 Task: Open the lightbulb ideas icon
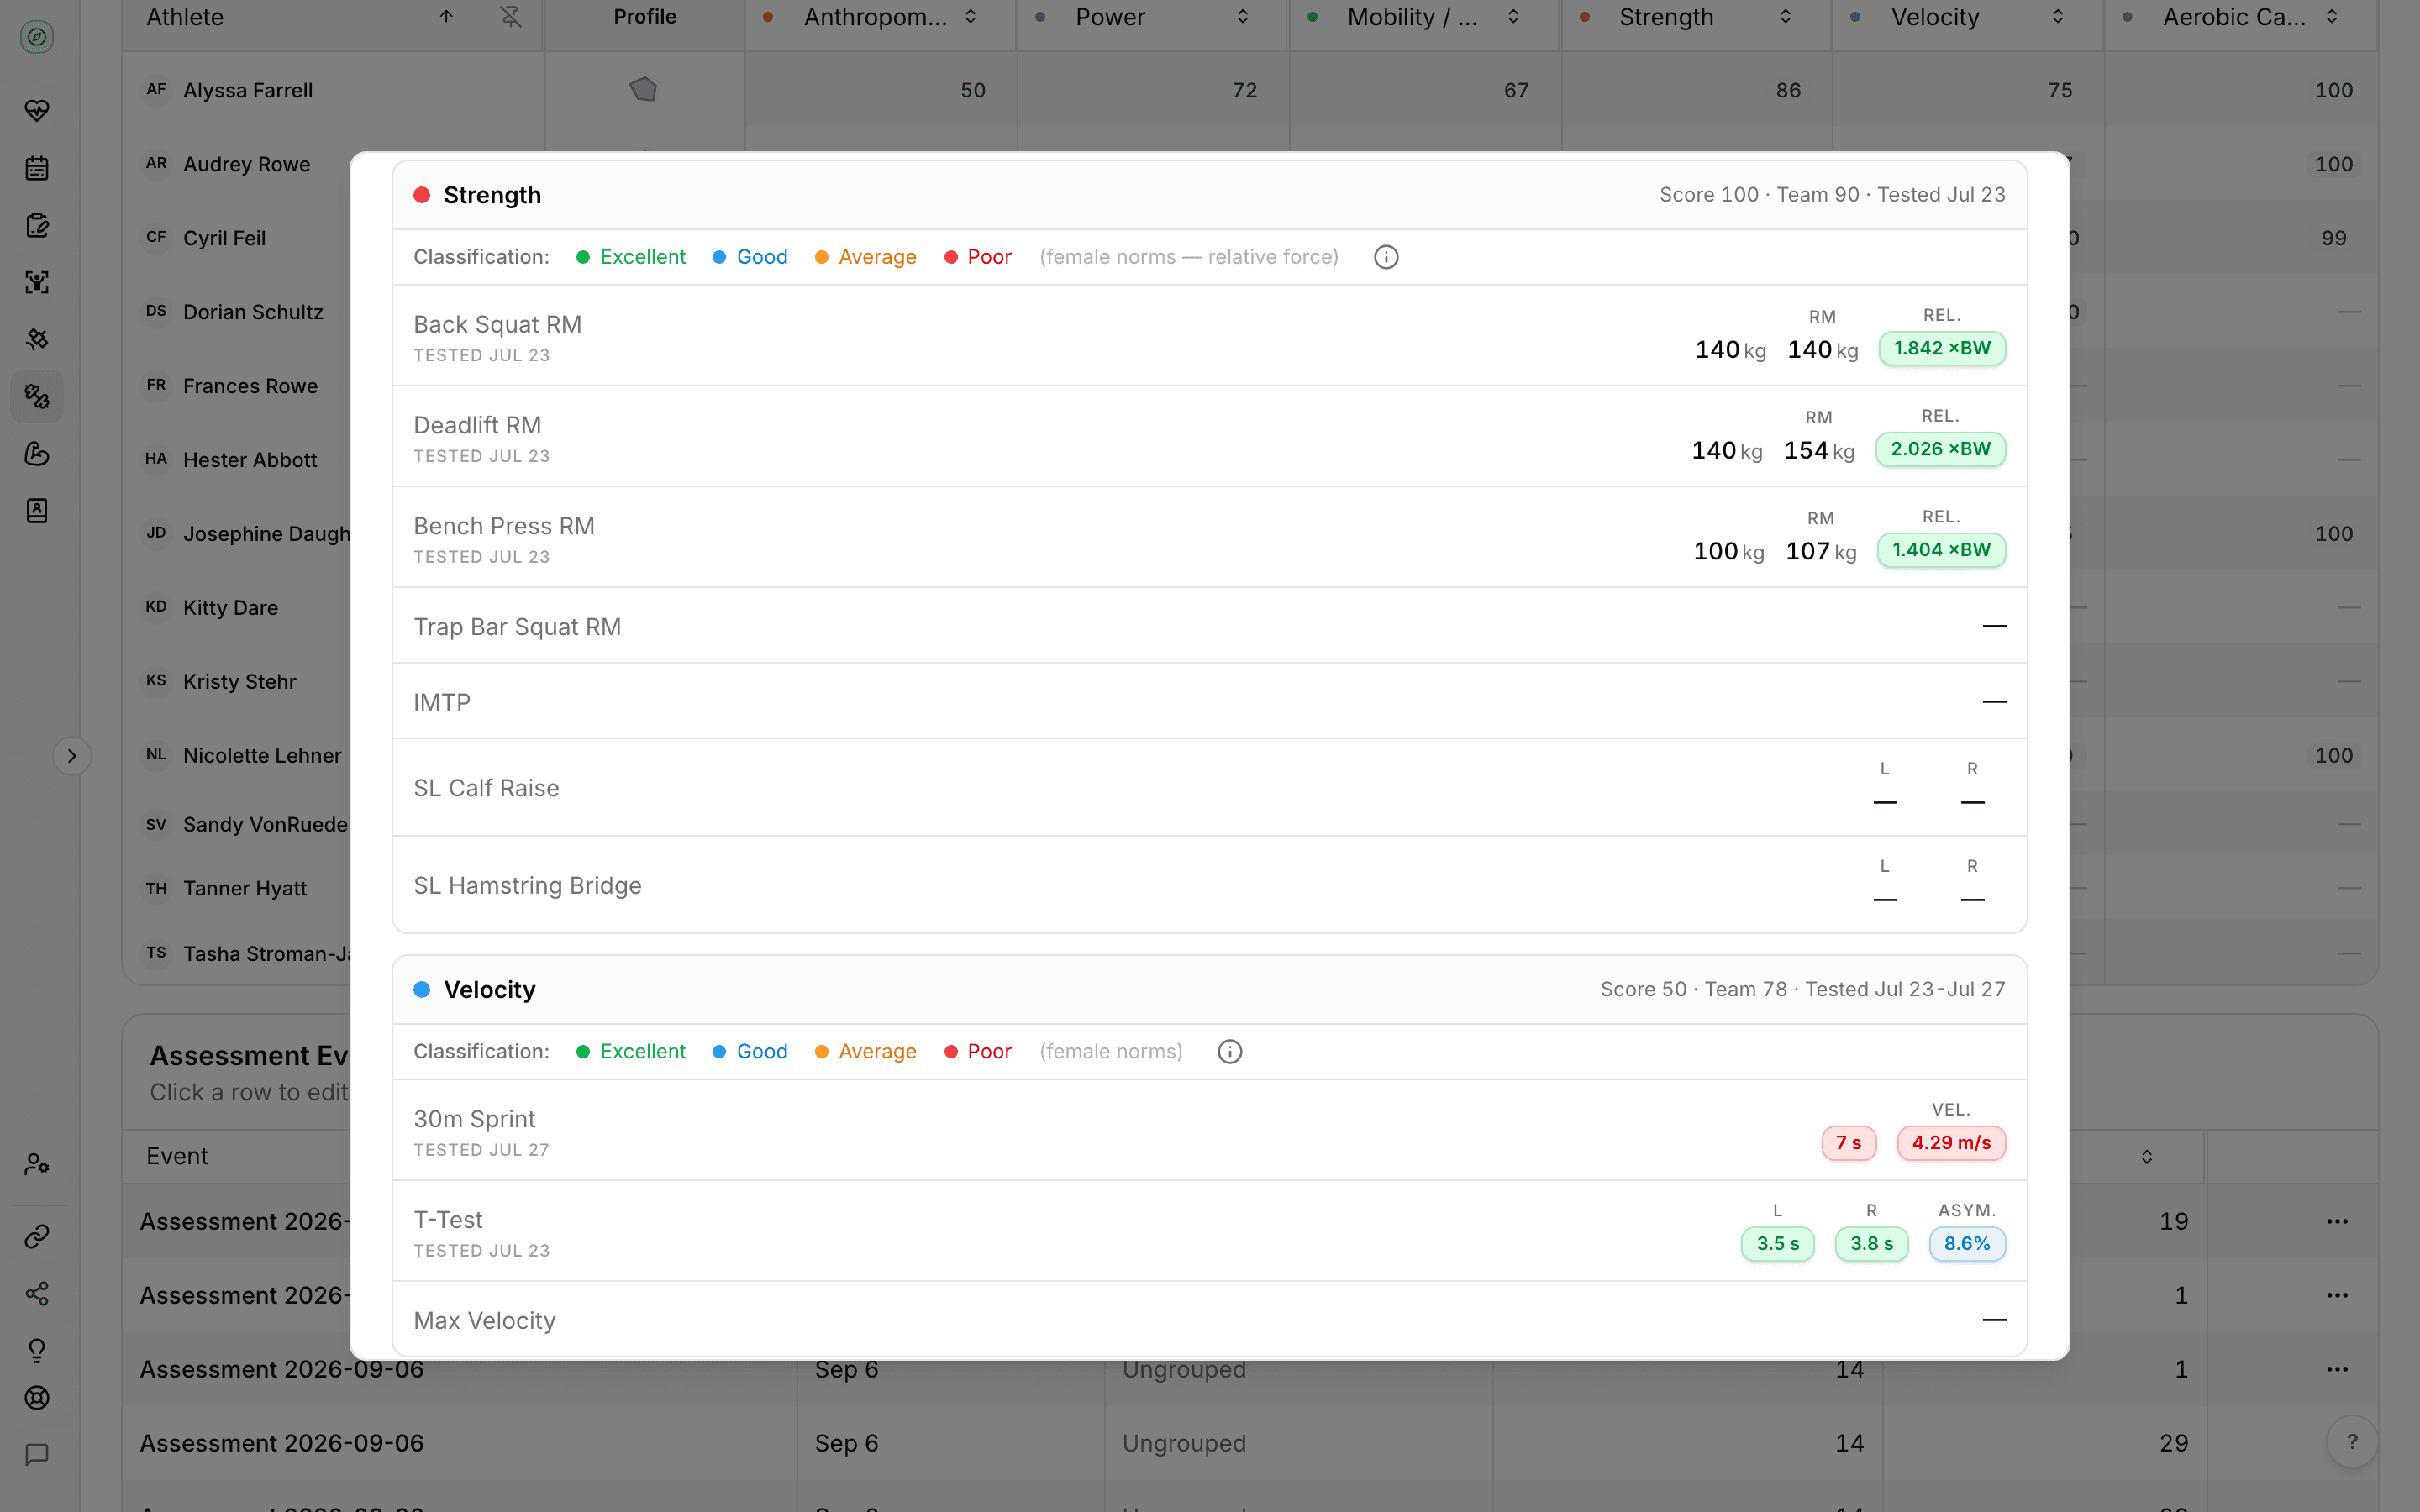click(37, 1351)
